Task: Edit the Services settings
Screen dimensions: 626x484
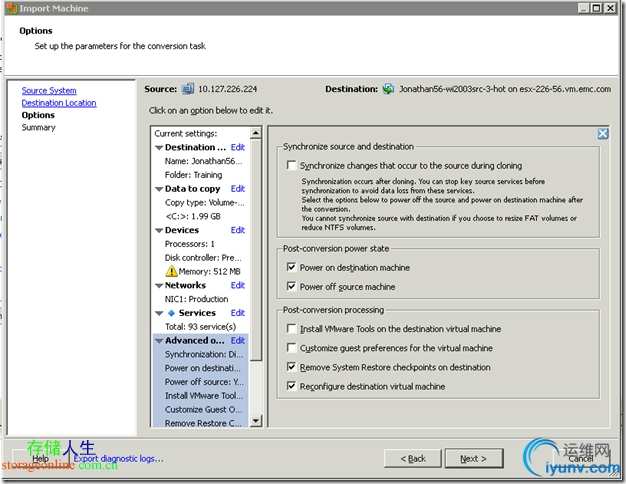Action: point(238,313)
